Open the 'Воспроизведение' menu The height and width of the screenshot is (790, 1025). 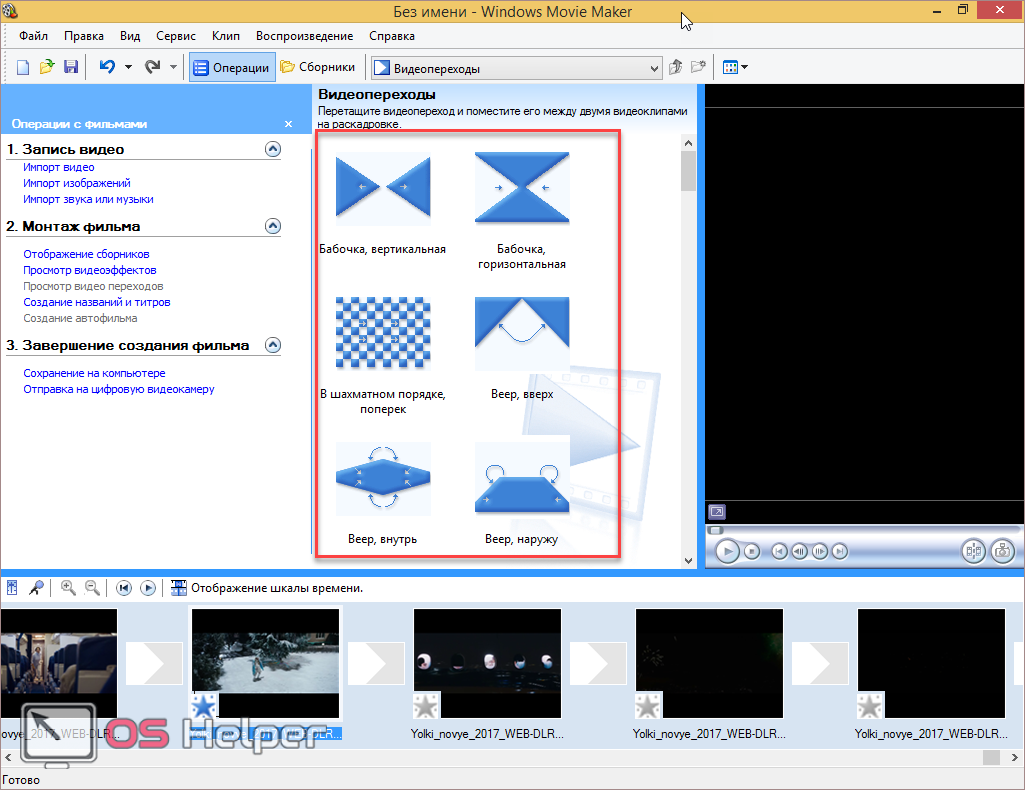coord(304,36)
